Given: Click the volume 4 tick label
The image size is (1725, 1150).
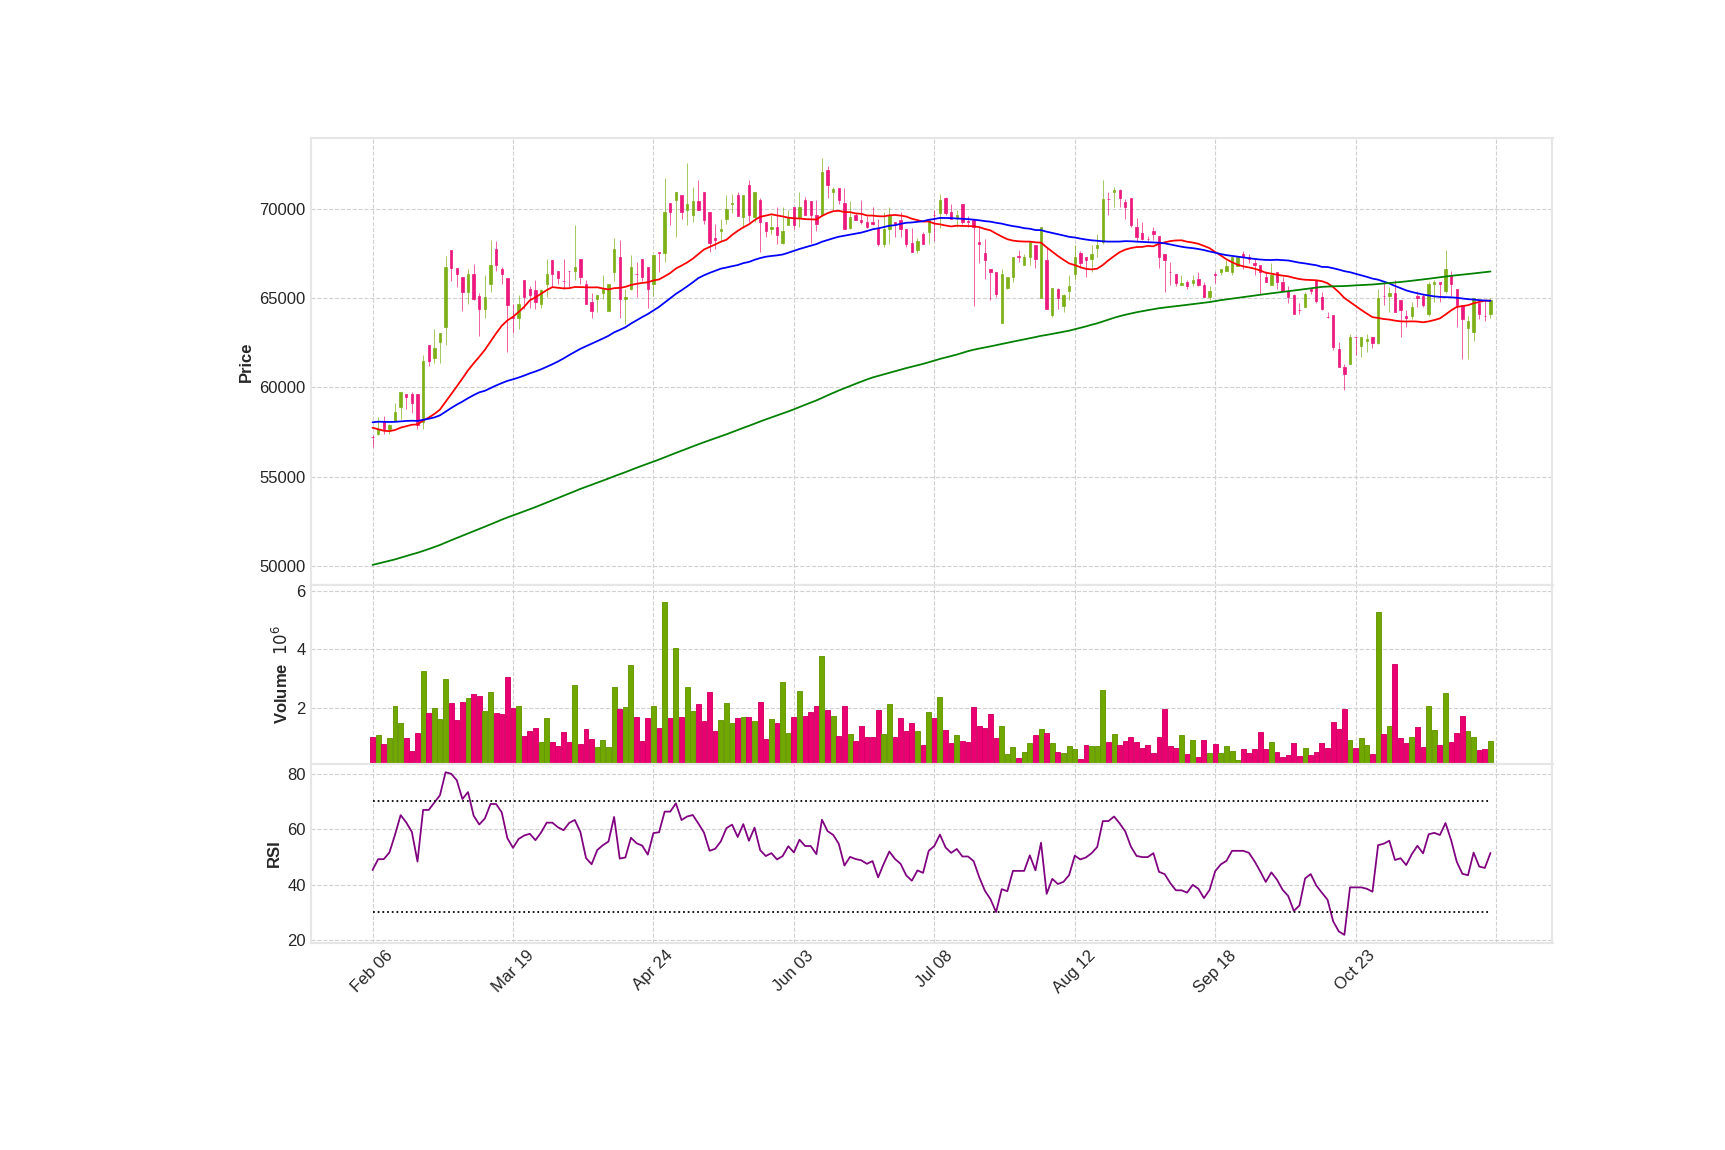Looking at the screenshot, I should pyautogui.click(x=301, y=650).
